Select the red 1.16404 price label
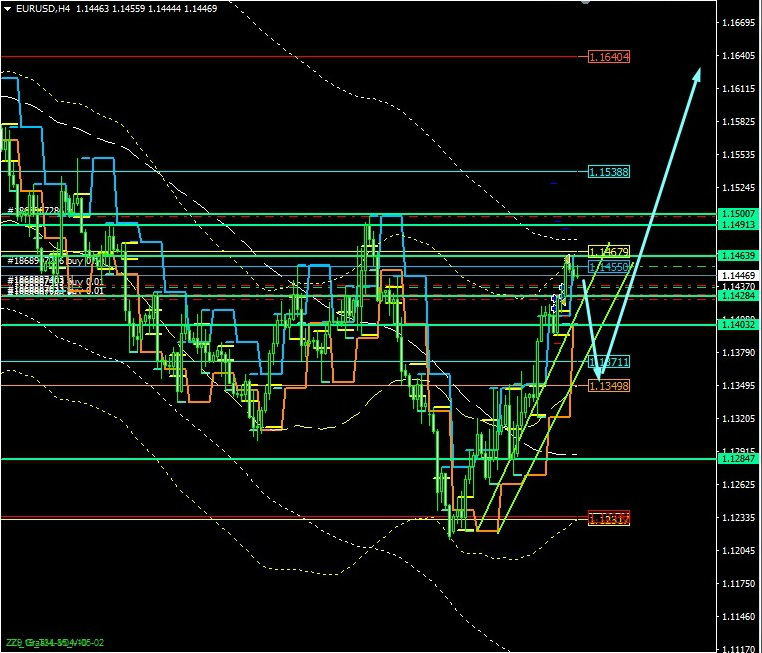 click(x=608, y=57)
